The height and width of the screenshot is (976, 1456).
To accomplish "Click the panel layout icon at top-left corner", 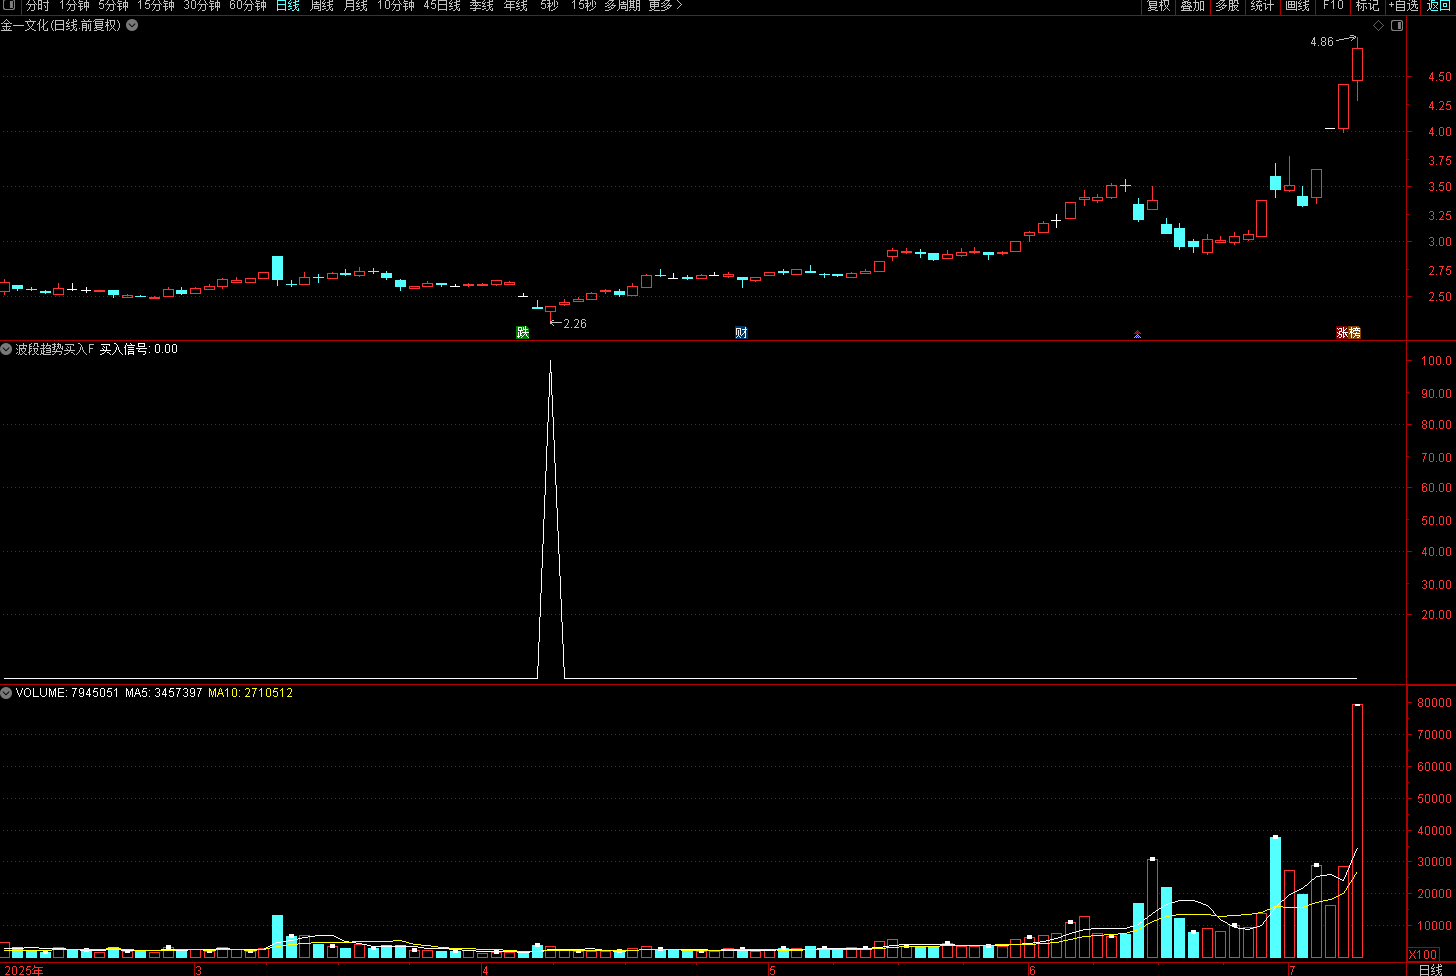I will click(9, 6).
